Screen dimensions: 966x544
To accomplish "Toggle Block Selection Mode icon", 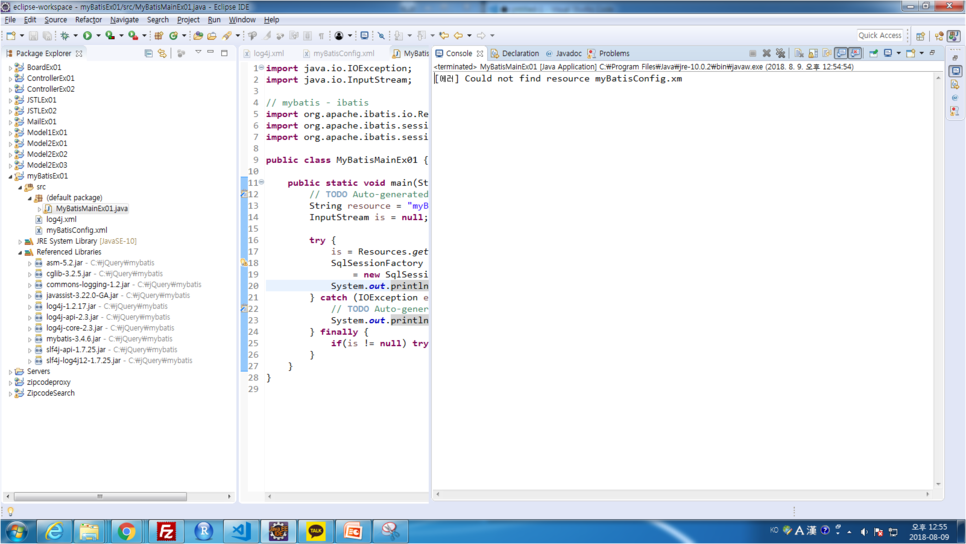I will pyautogui.click(x=307, y=36).
